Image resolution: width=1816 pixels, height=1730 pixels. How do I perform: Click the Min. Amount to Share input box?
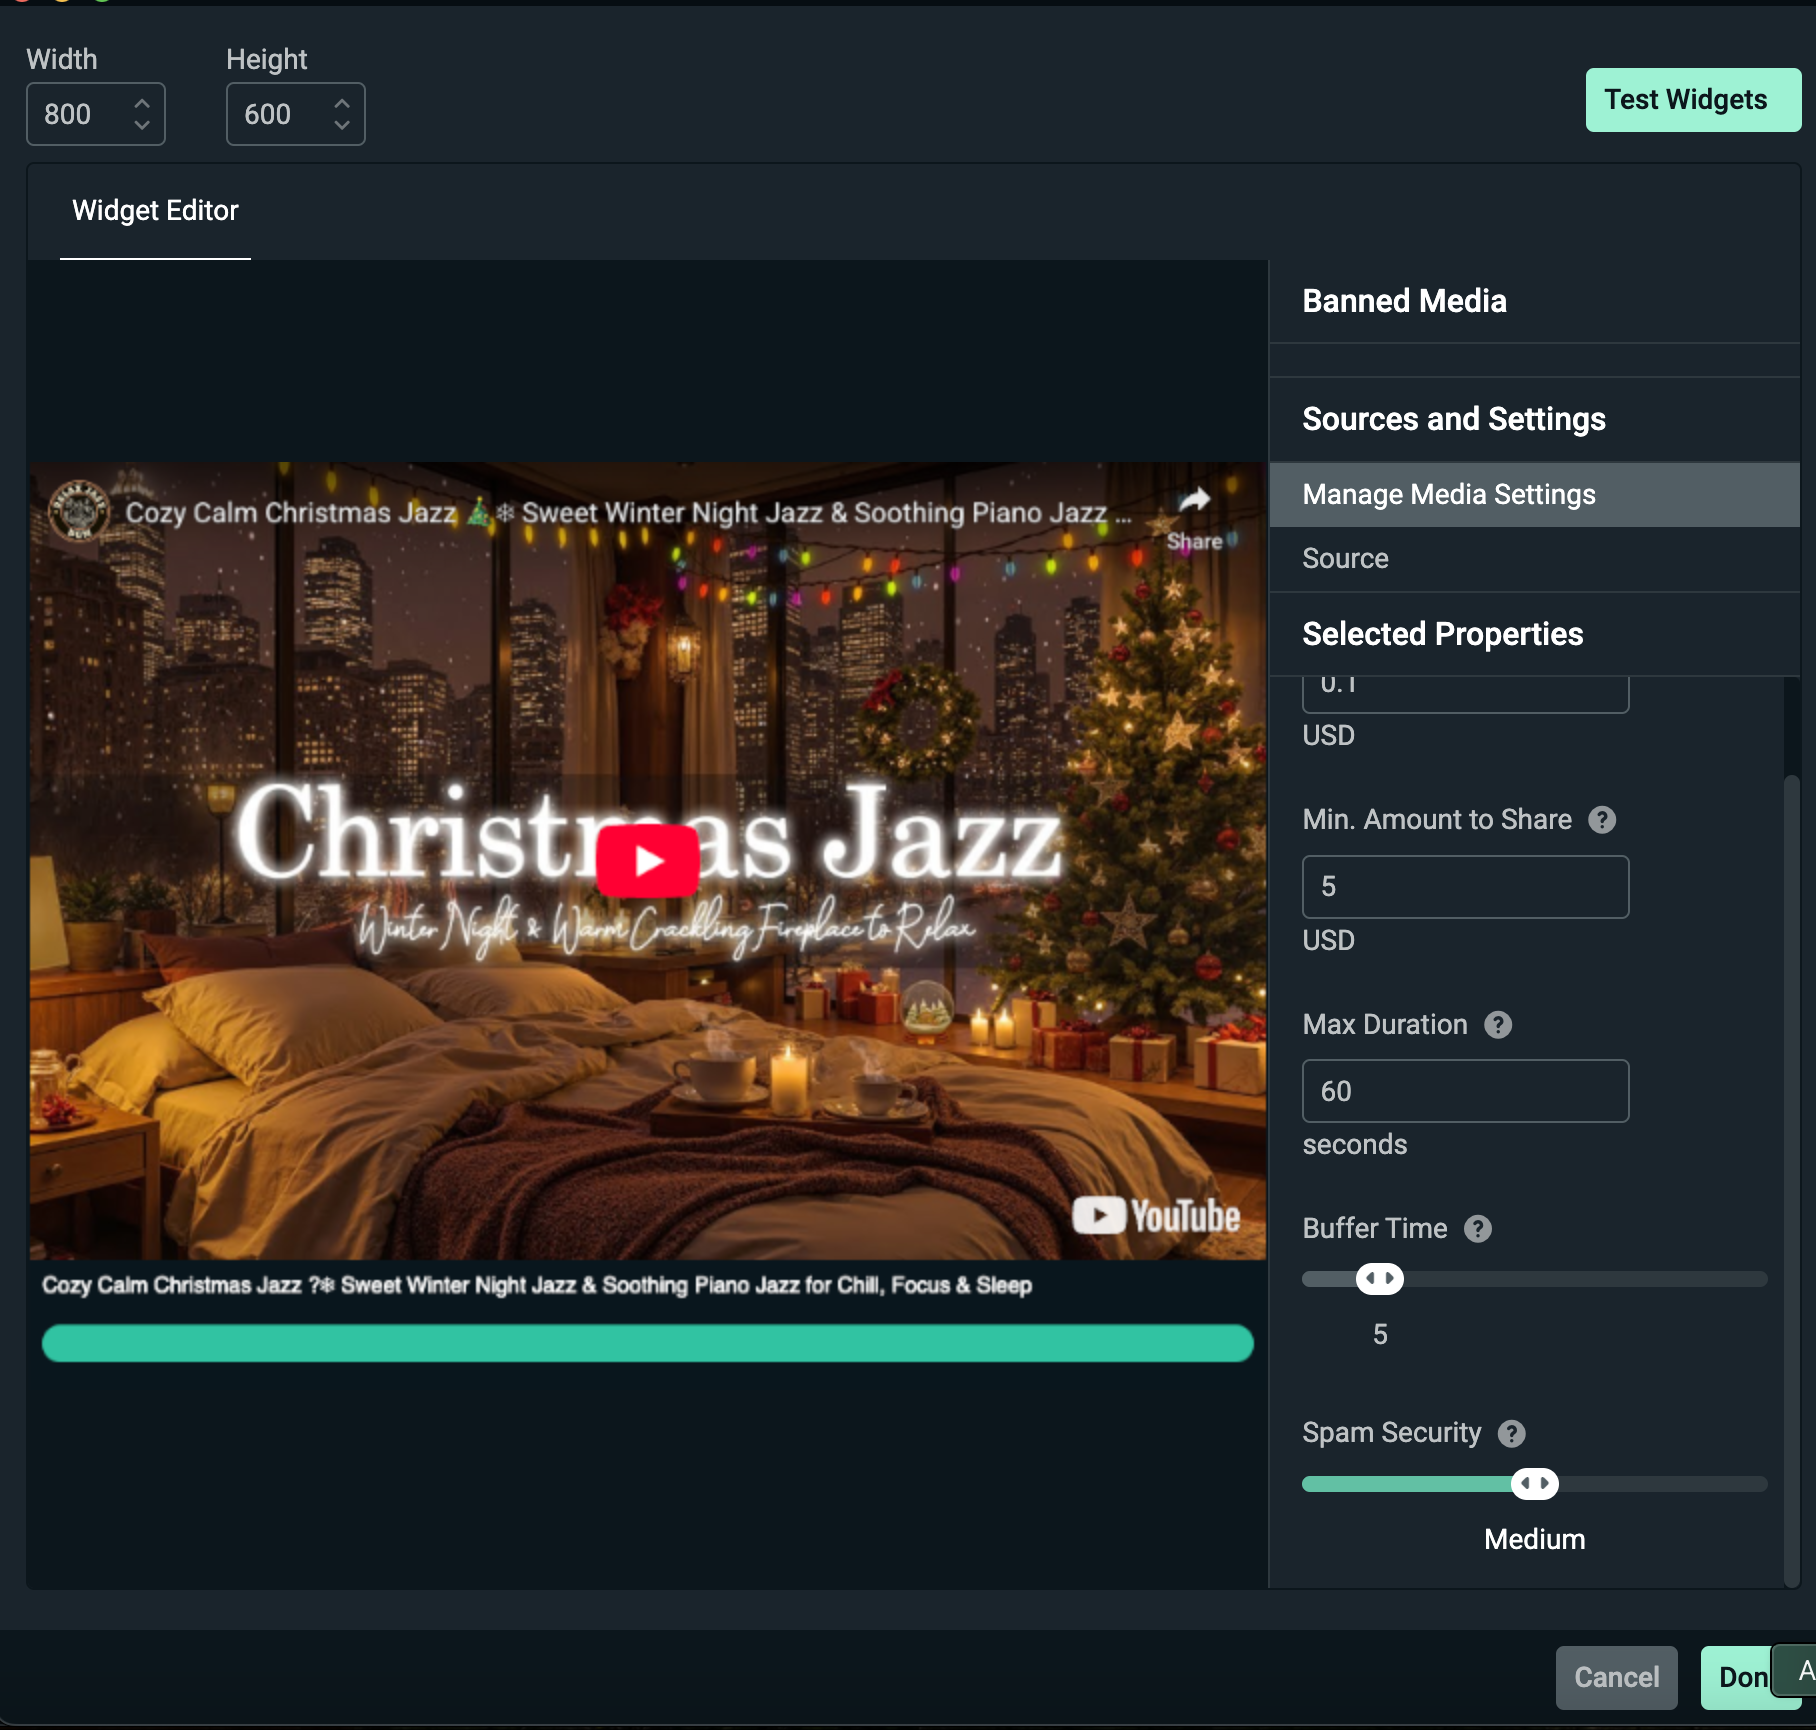pos(1464,886)
